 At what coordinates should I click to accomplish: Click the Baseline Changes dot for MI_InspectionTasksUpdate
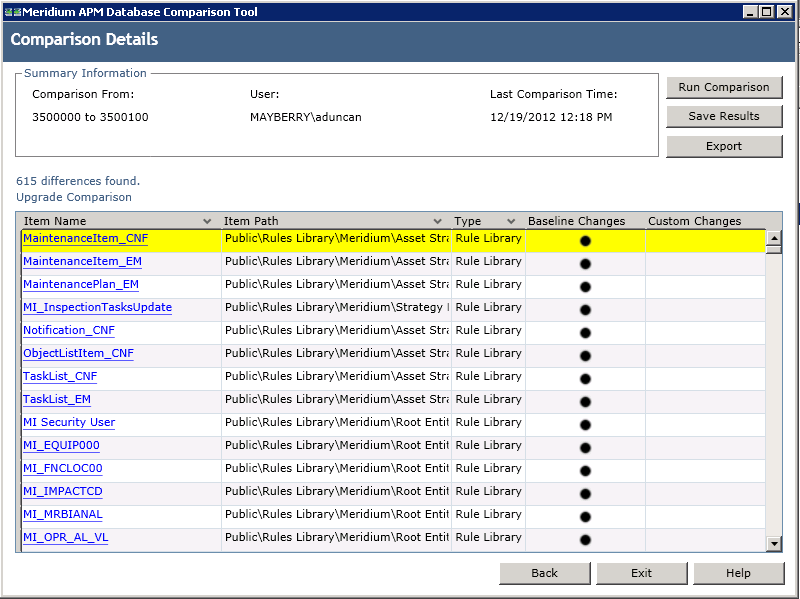point(585,310)
